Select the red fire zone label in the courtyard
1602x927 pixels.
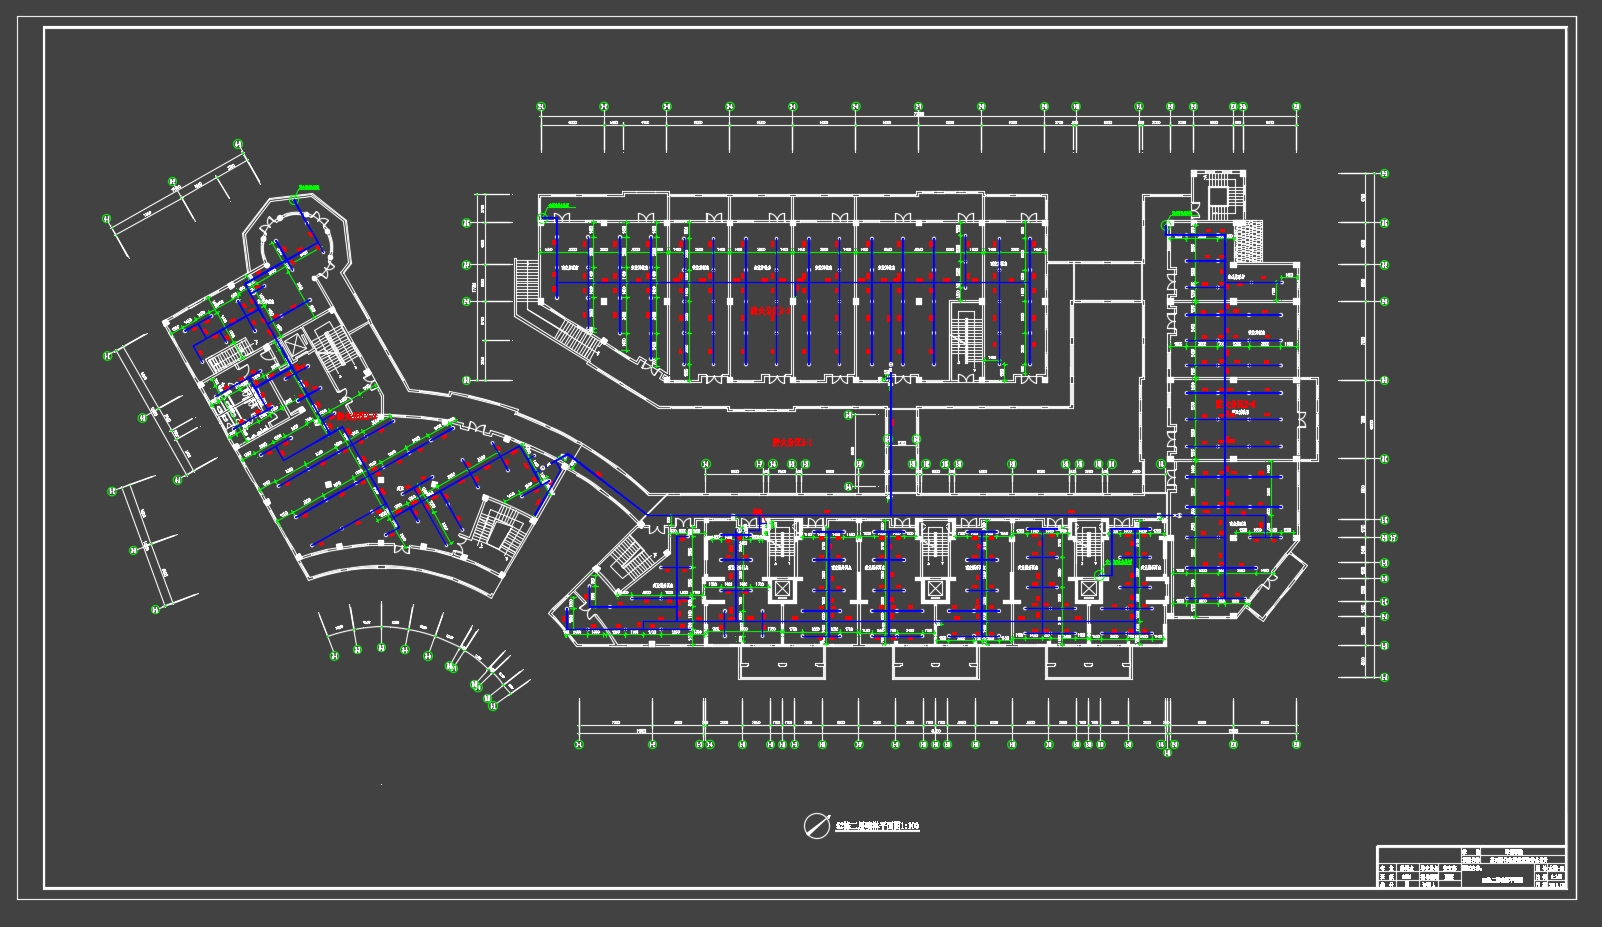[x=792, y=441]
